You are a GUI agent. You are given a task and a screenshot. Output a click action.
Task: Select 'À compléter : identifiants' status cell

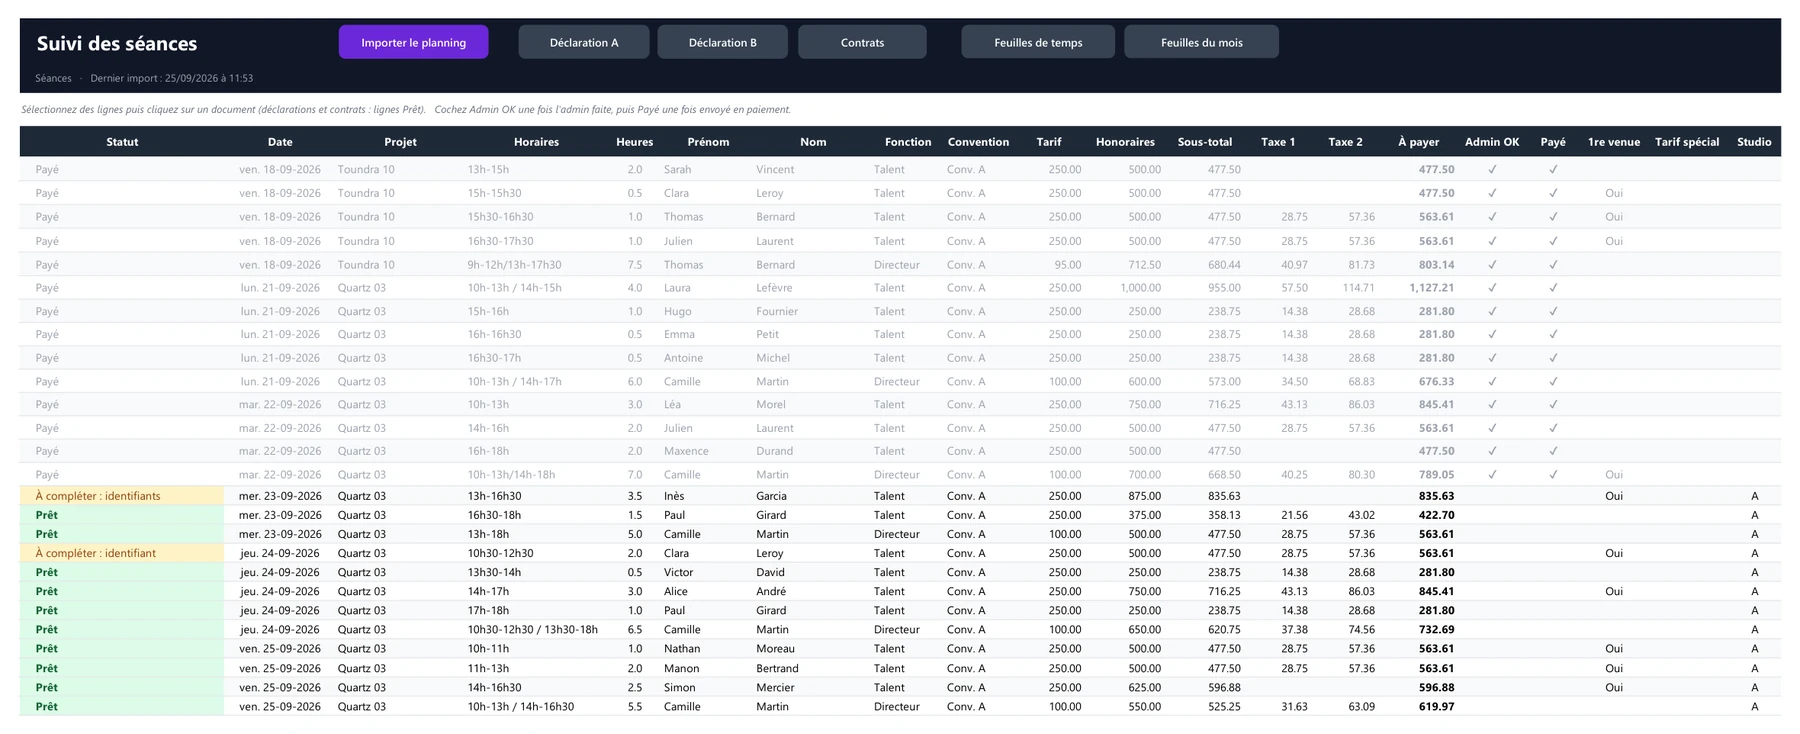[x=122, y=496]
